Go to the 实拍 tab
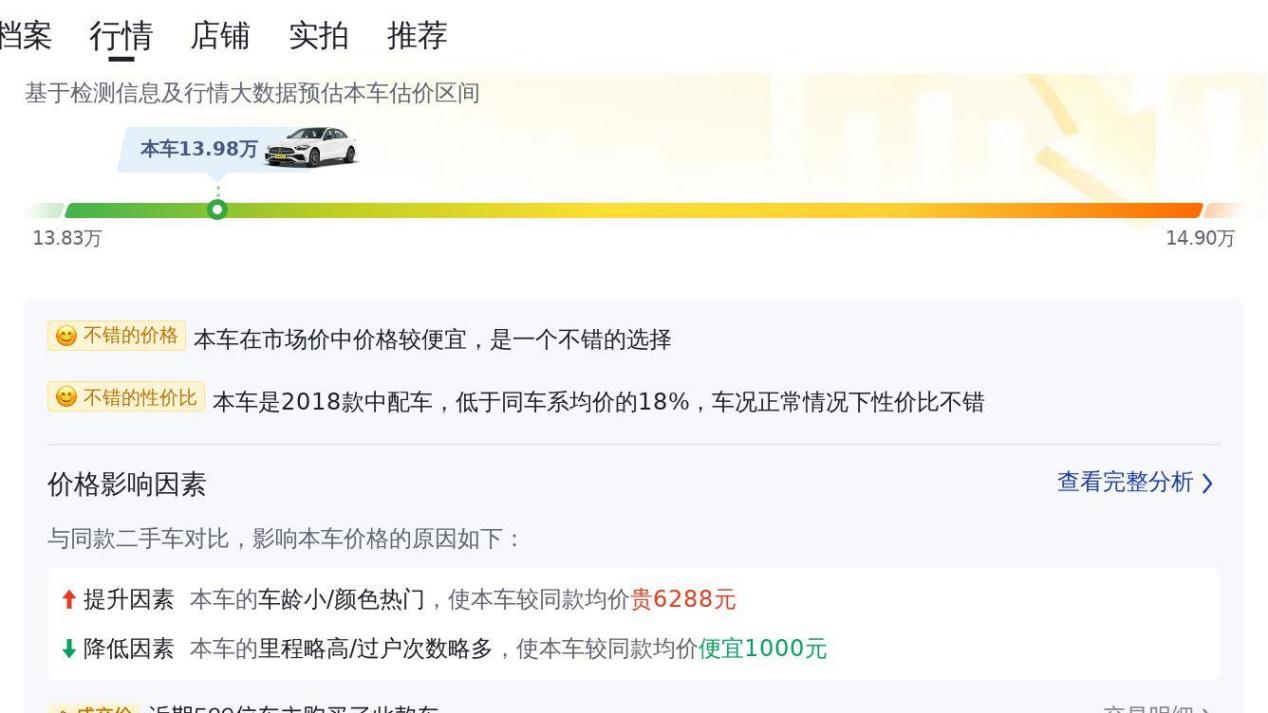Screen dimensions: 1268x713 click(318, 36)
